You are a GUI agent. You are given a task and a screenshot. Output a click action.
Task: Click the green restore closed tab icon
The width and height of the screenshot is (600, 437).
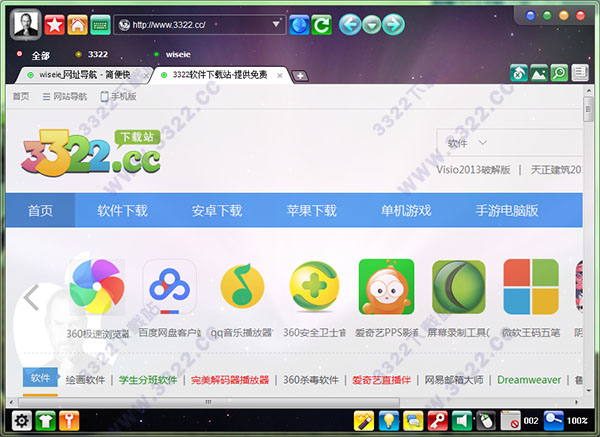[x=519, y=73]
